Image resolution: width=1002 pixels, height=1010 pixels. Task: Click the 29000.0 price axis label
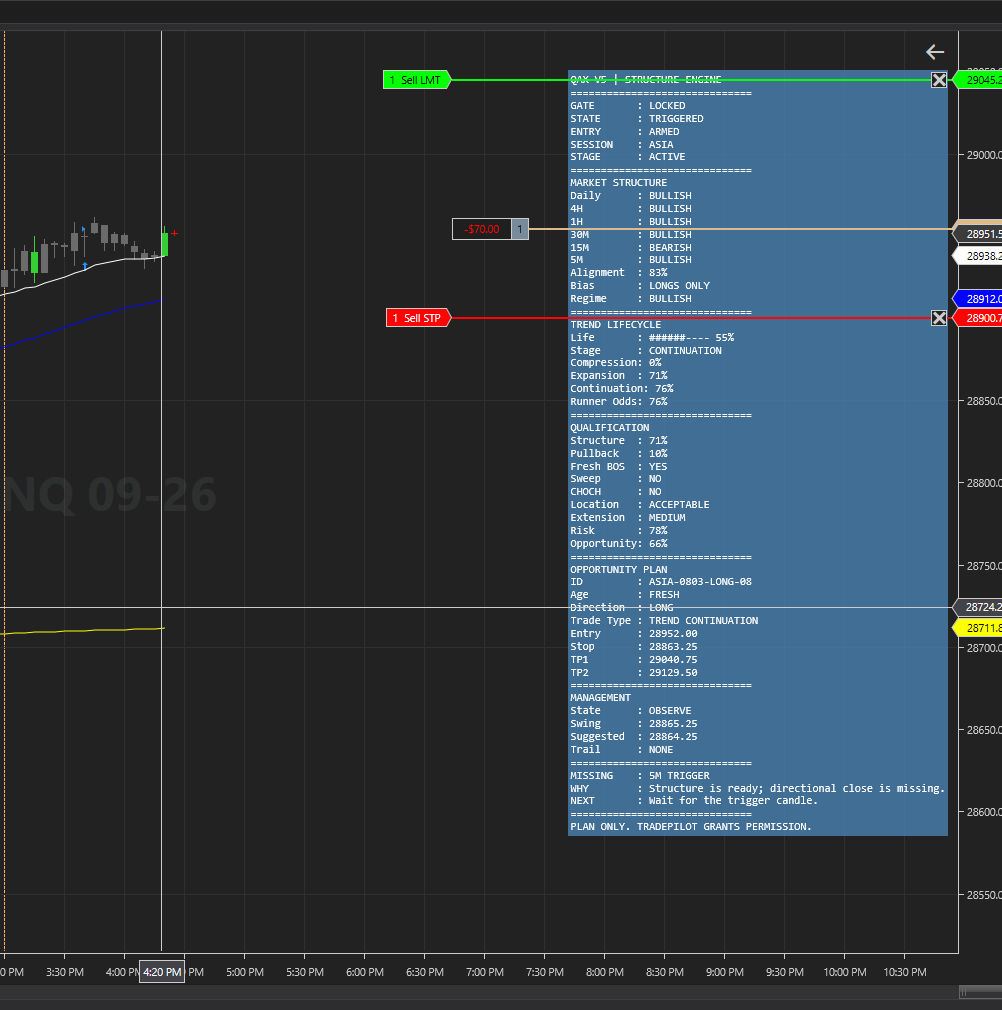(x=984, y=155)
